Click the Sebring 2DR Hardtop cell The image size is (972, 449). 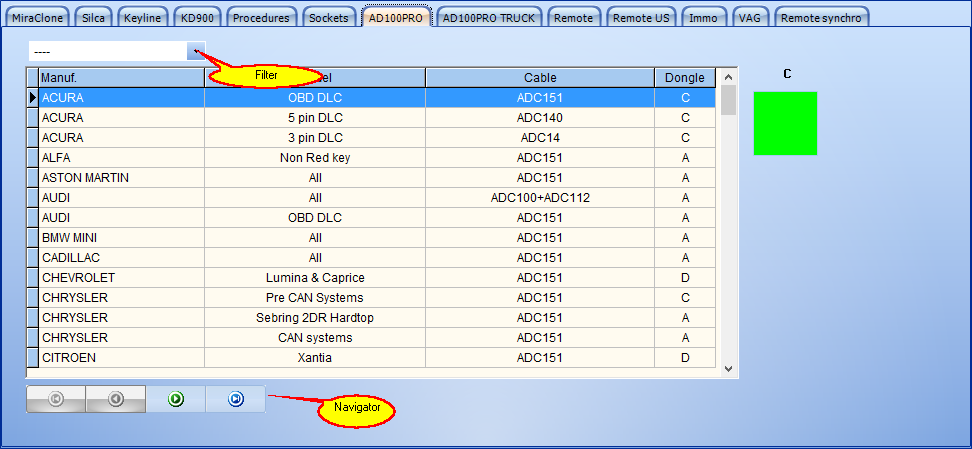pos(315,318)
